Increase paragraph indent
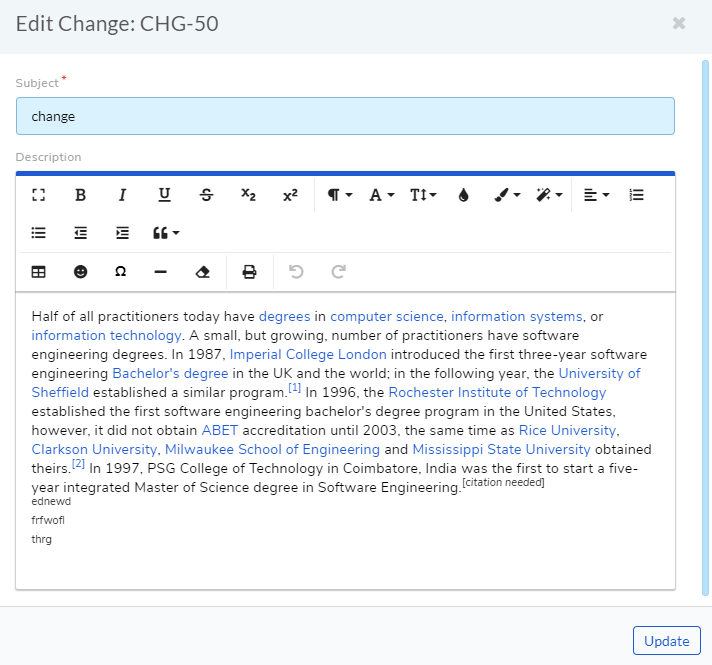 tap(122, 233)
